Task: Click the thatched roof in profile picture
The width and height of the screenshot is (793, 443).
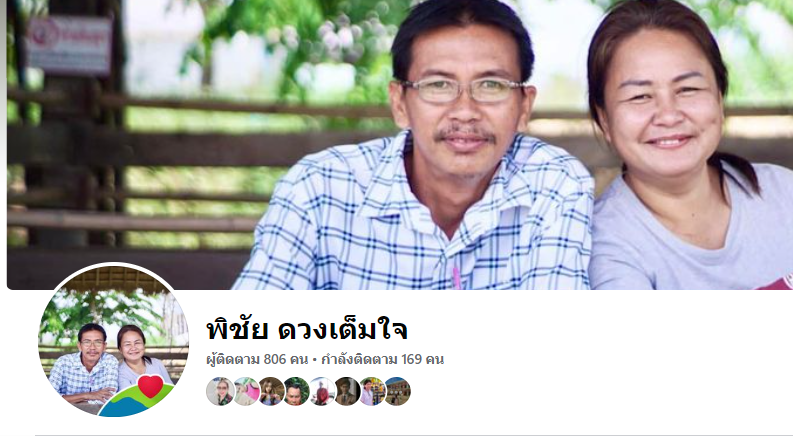Action: tap(115, 280)
